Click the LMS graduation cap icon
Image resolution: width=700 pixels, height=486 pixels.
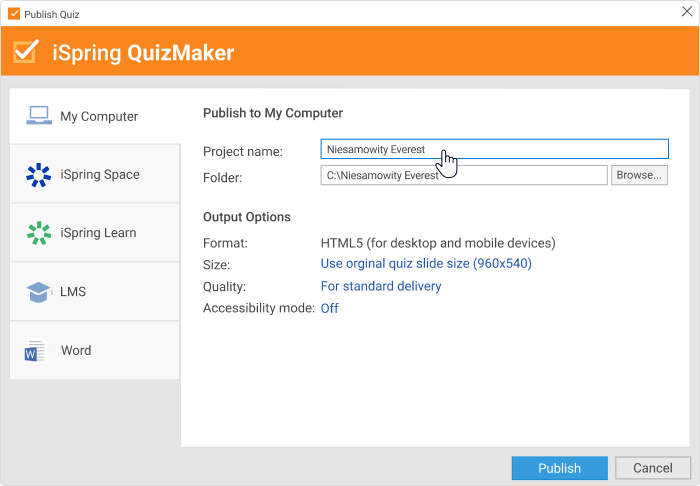tap(39, 292)
